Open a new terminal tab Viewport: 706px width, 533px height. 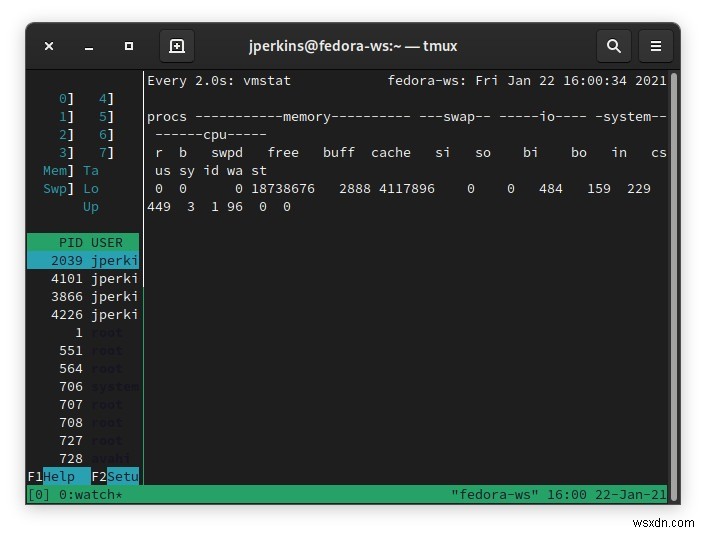point(177,46)
